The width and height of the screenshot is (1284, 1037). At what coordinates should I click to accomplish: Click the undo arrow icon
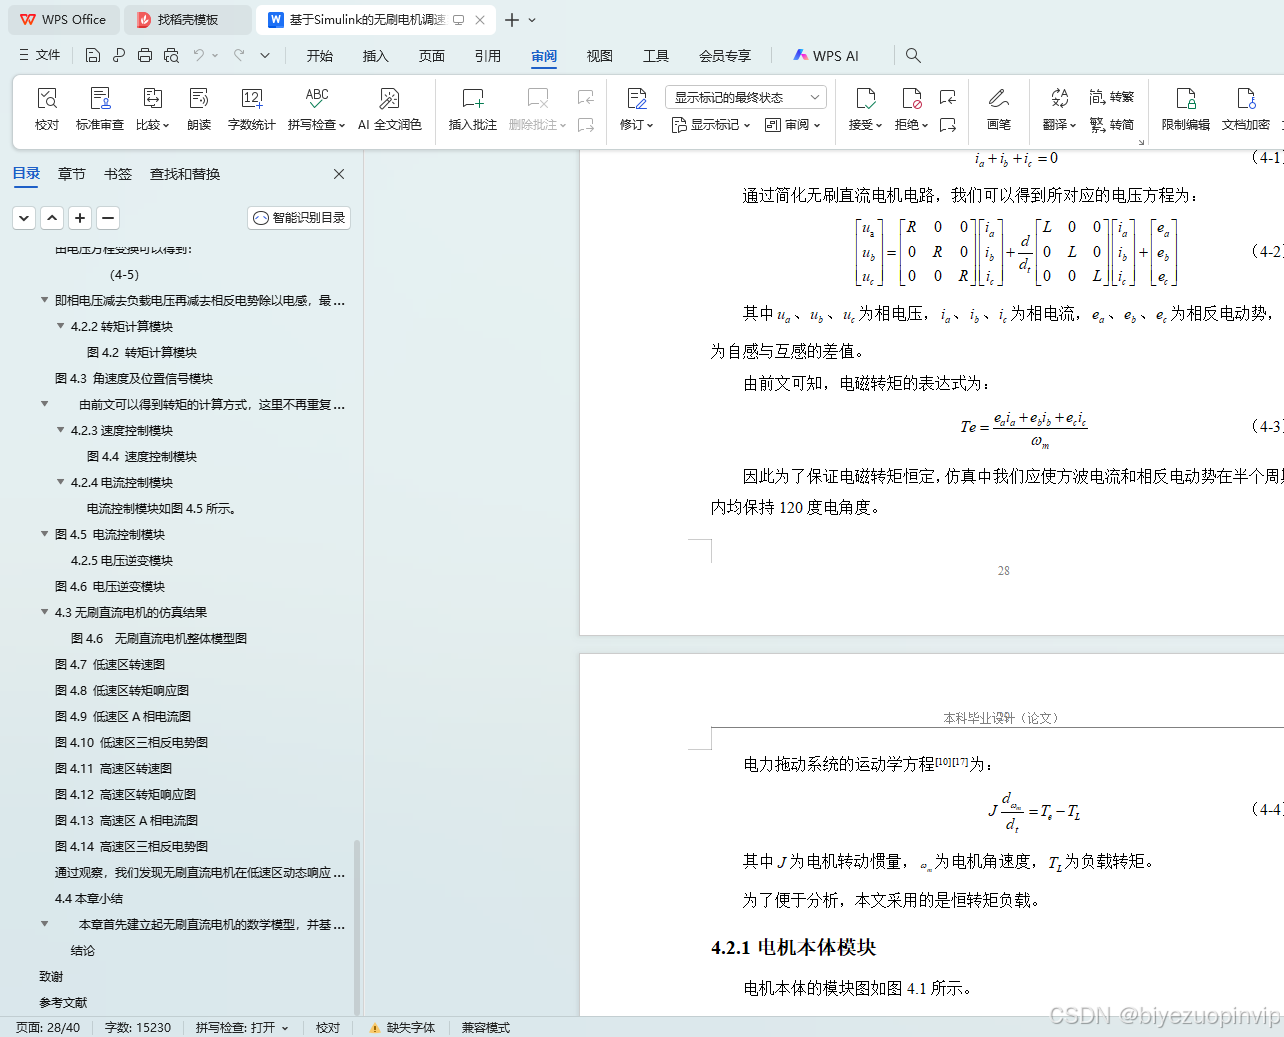point(199,55)
